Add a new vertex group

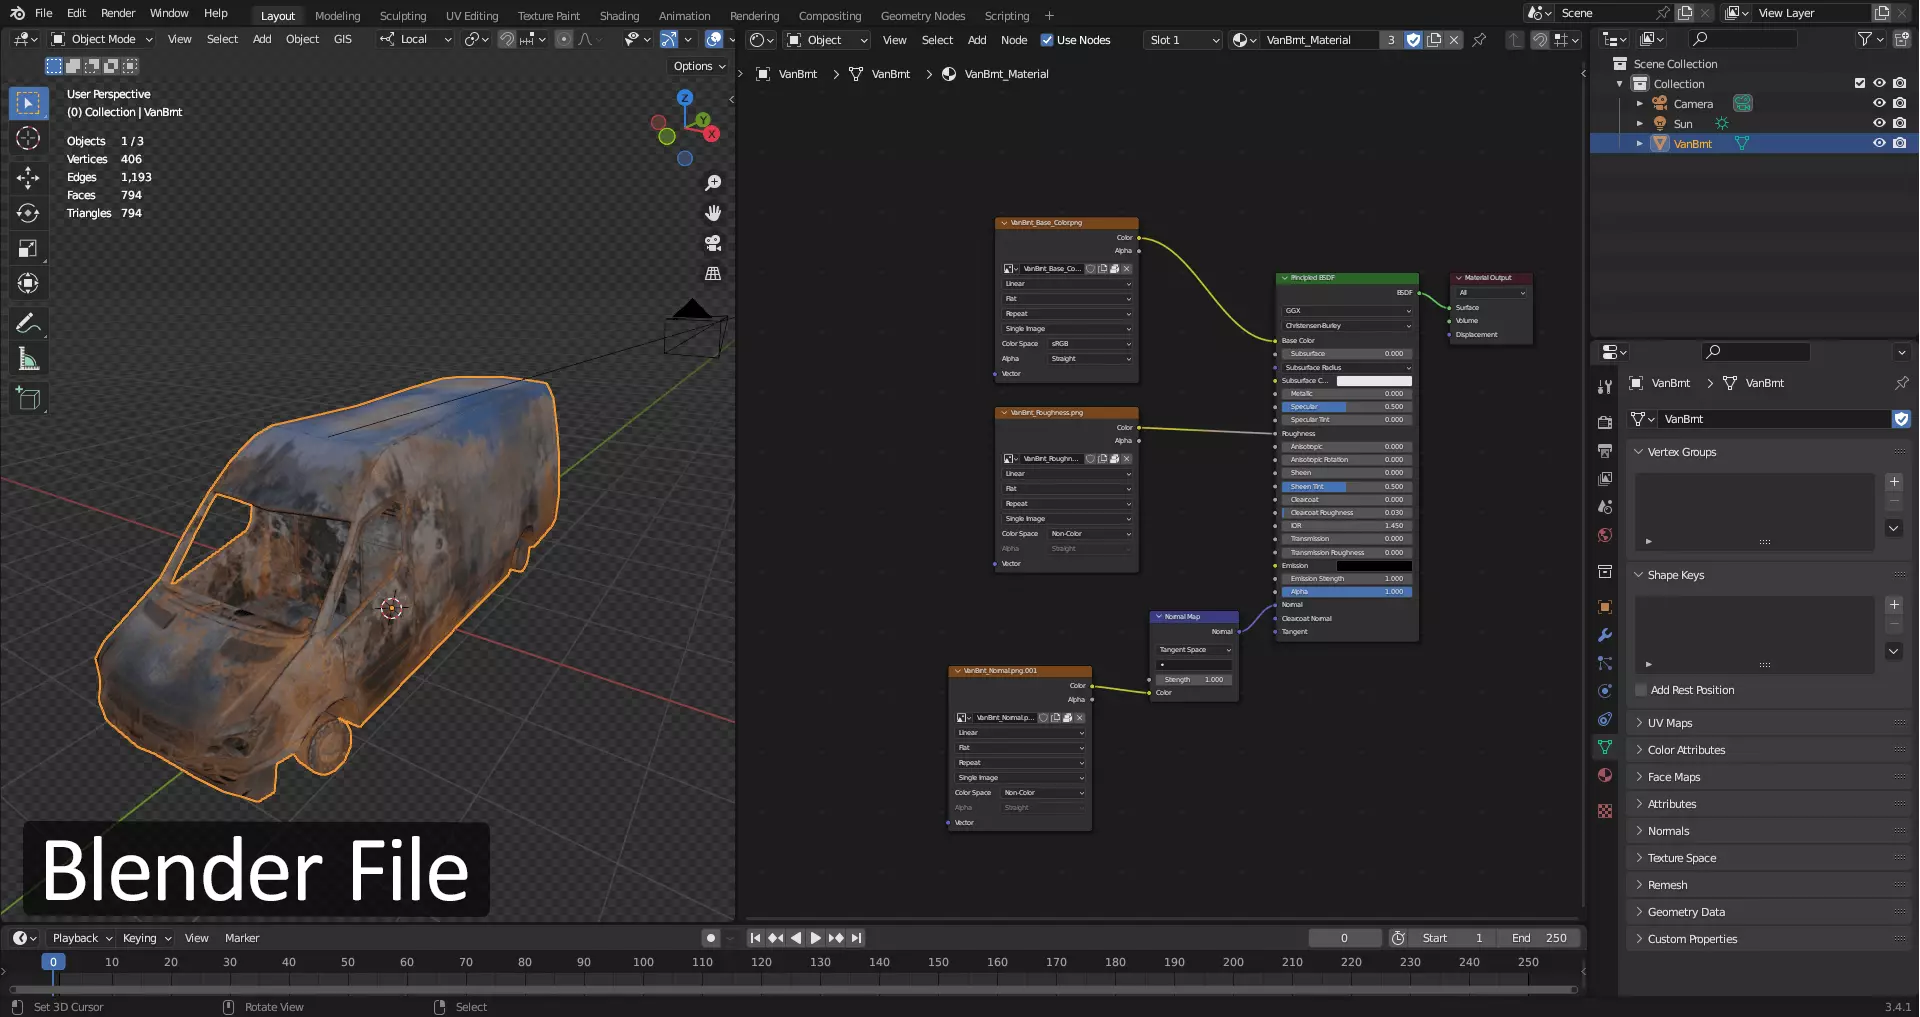[x=1894, y=482]
